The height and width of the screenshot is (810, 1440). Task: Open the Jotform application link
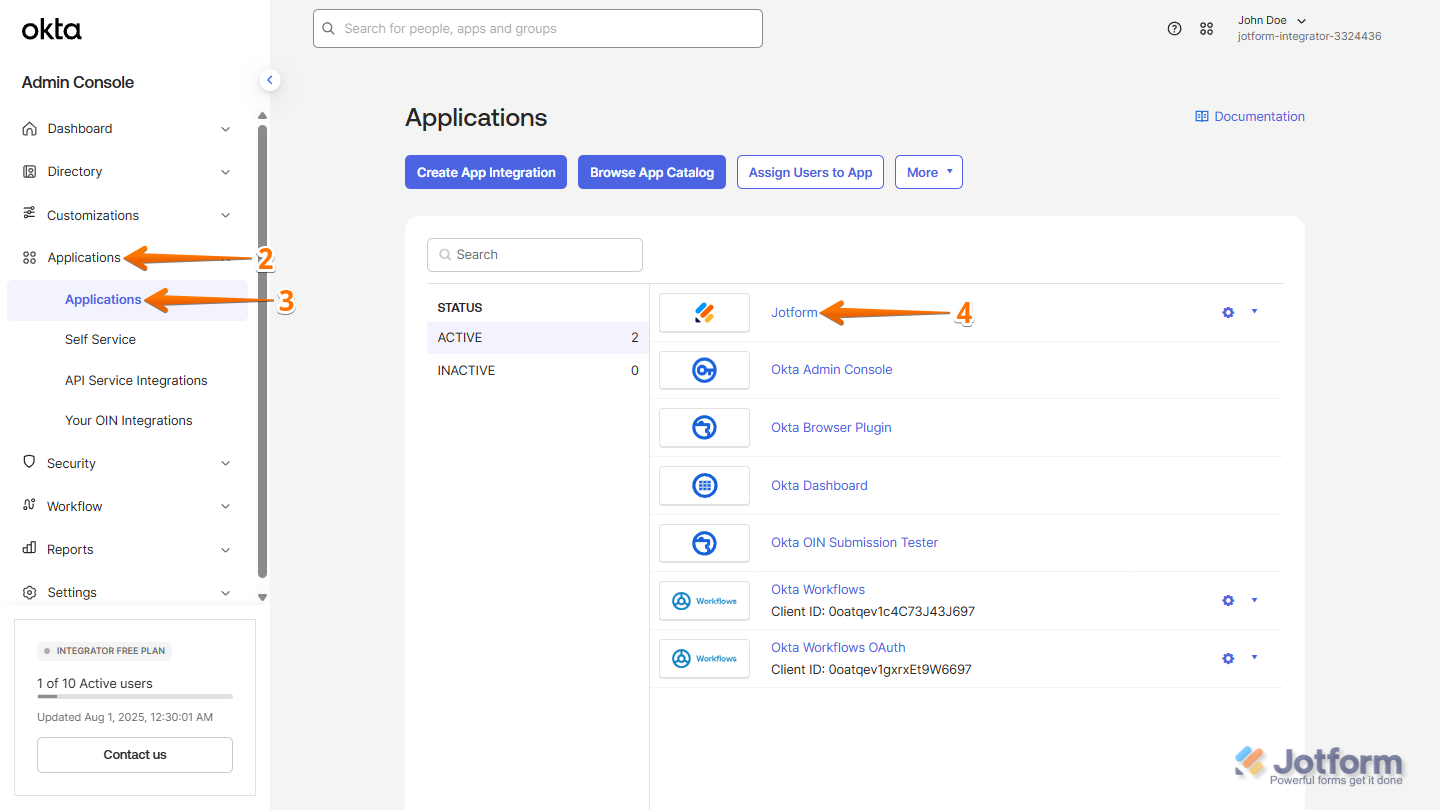pyautogui.click(x=794, y=313)
